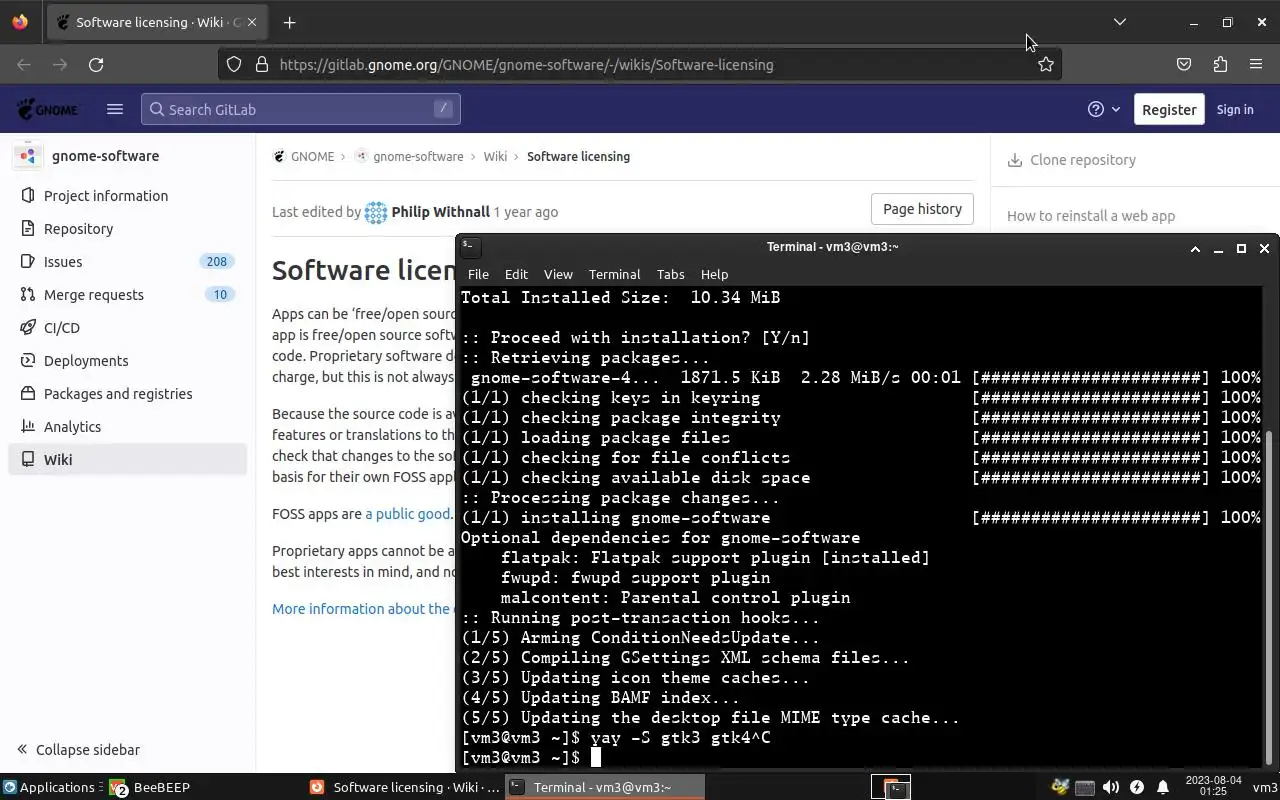Open the Firefox Pocket save icon
This screenshot has height=800, width=1280.
[1184, 64]
